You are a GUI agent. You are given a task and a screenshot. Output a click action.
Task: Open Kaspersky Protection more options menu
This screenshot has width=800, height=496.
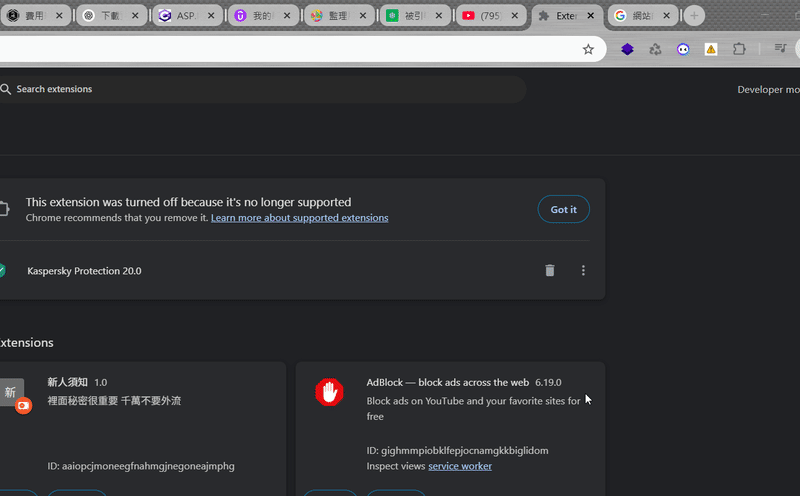[x=583, y=270]
